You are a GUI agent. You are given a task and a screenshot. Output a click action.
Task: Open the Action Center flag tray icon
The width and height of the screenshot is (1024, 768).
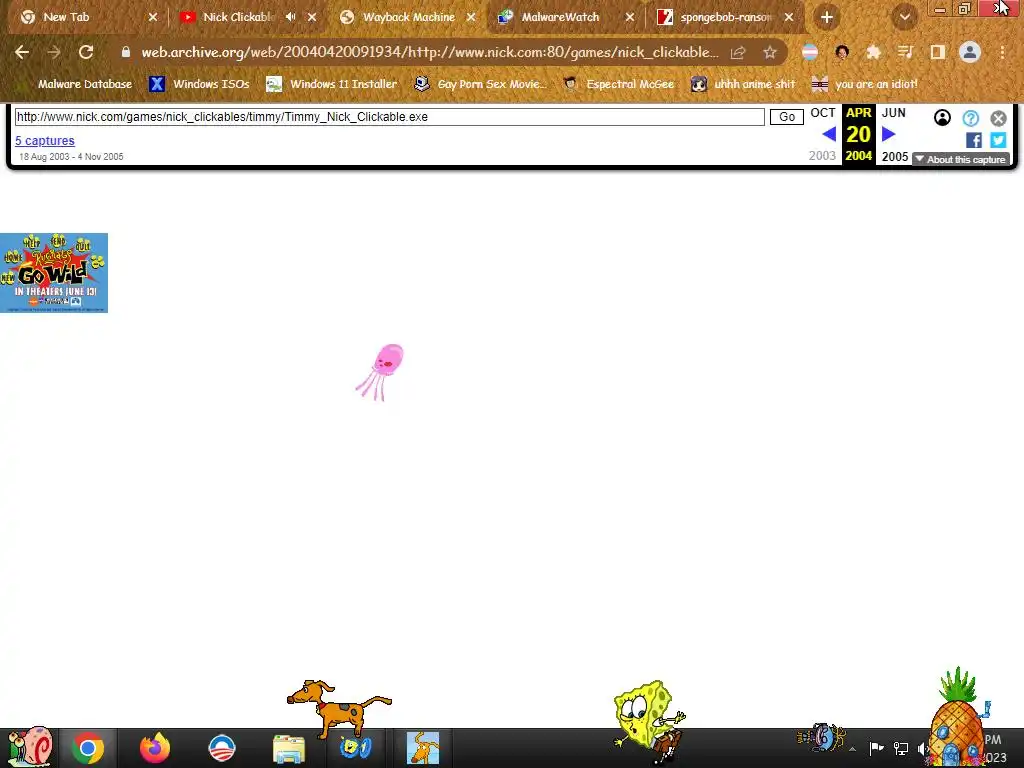(876, 748)
